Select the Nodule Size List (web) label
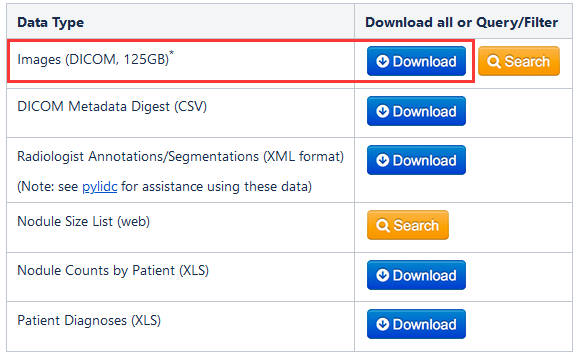Image resolution: width=582 pixels, height=364 pixels. pyautogui.click(x=84, y=222)
